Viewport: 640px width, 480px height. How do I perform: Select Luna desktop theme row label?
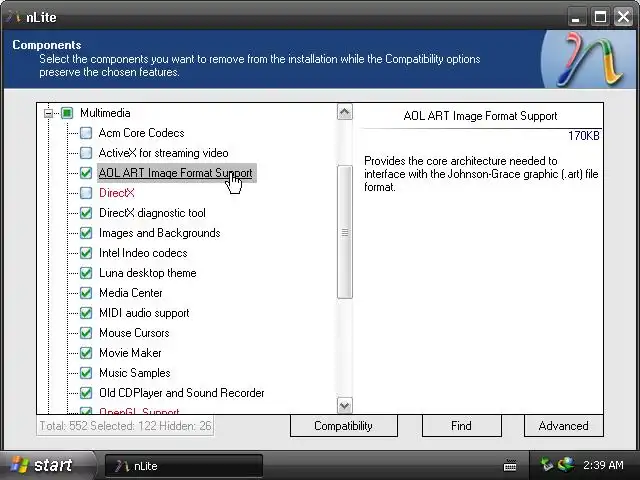click(x=147, y=273)
